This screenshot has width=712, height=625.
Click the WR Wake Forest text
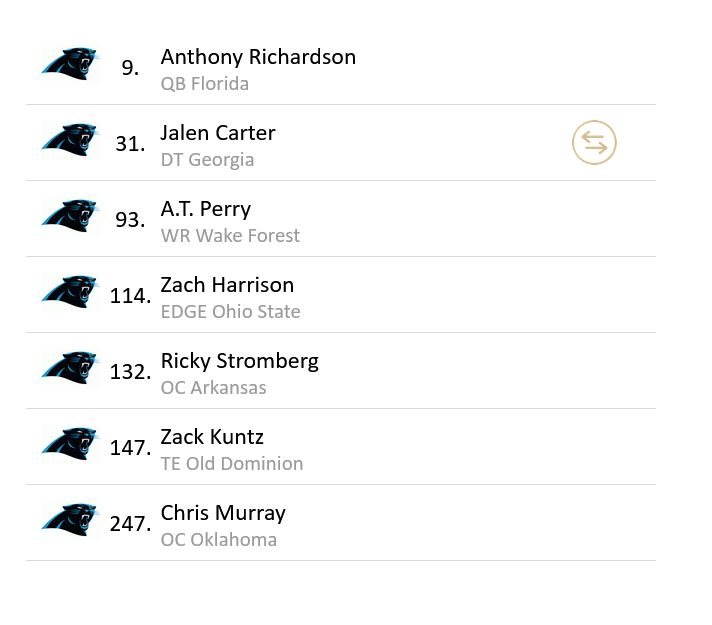(230, 236)
